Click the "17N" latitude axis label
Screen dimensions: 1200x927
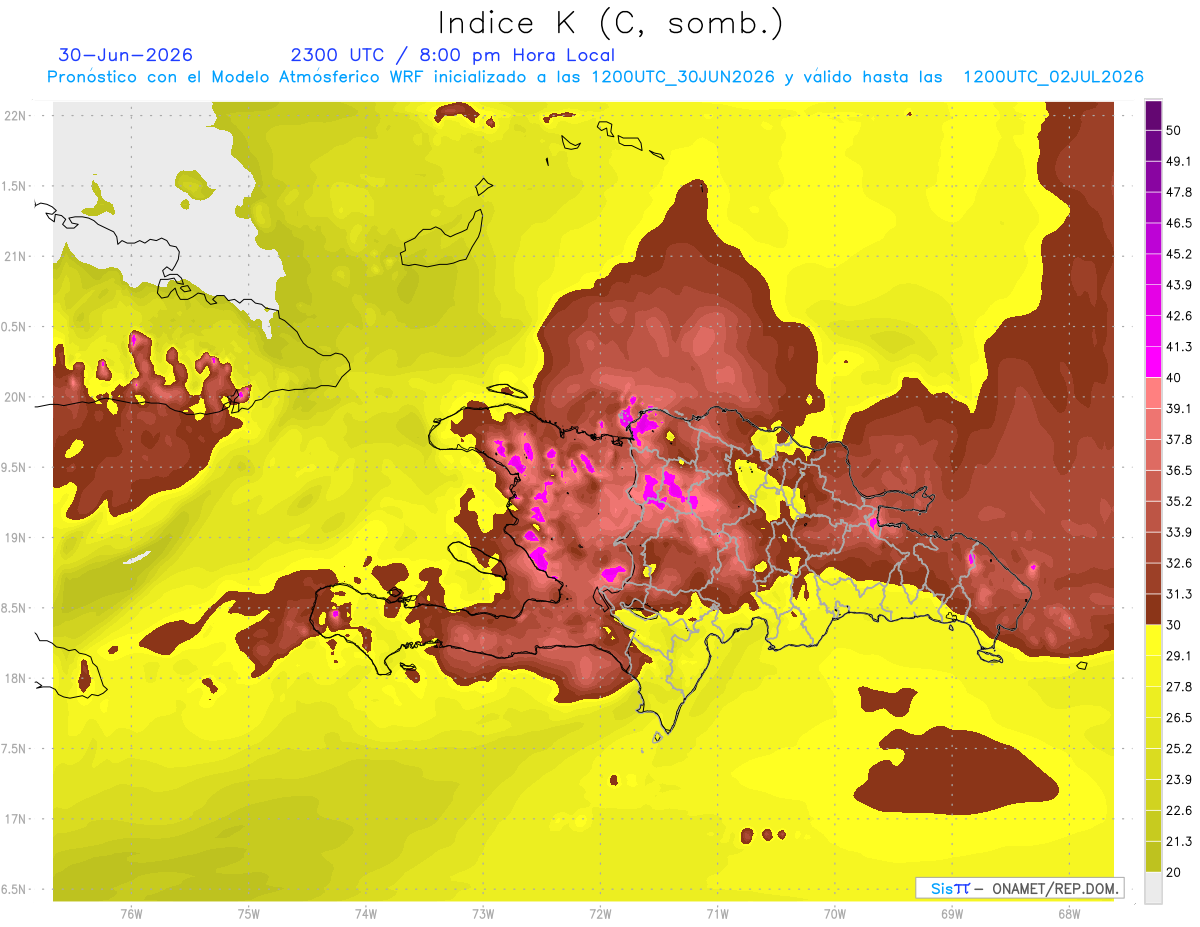click(16, 819)
